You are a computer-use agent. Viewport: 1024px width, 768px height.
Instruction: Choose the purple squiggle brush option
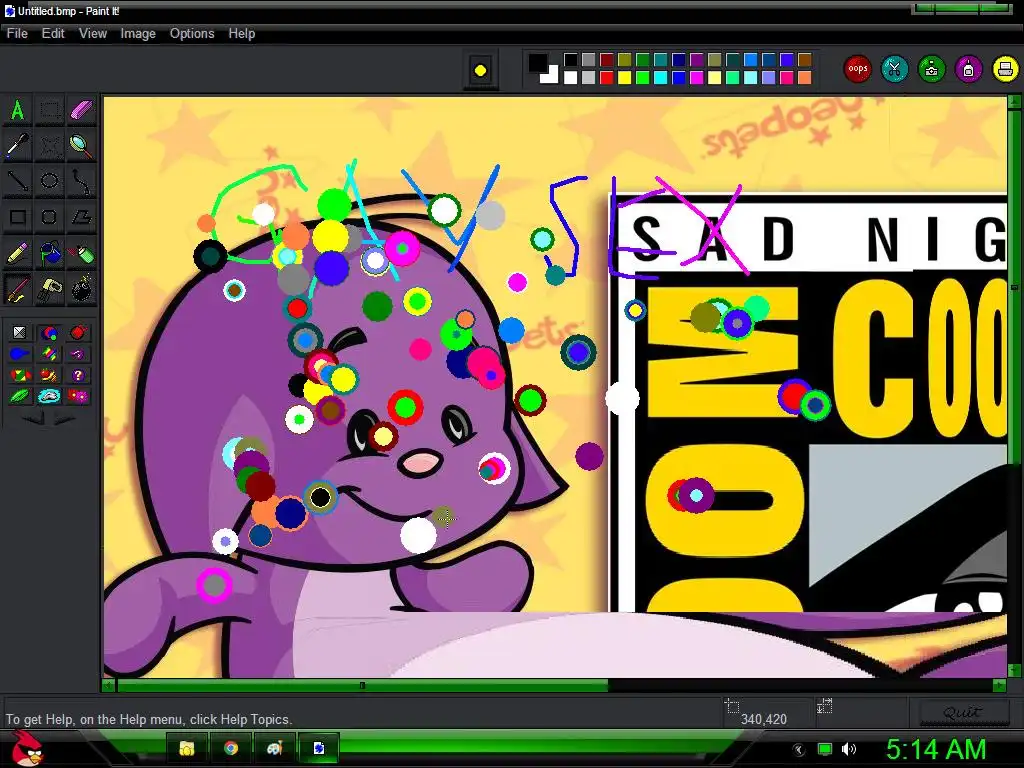(78, 354)
